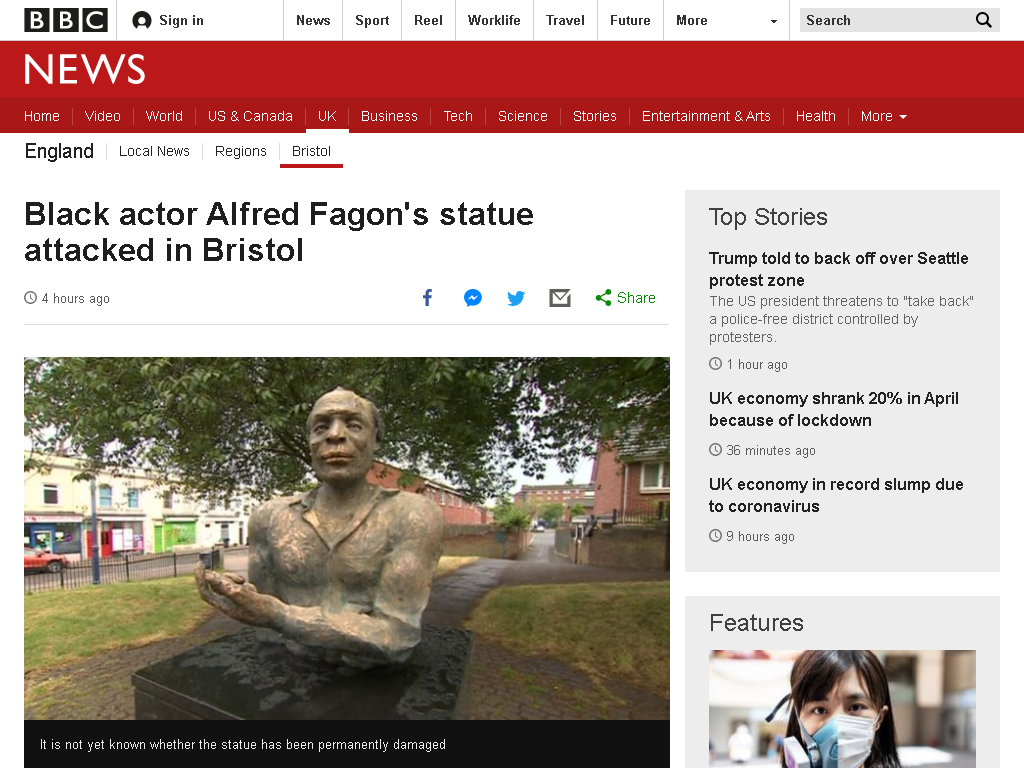Open the Reel top navigation link
This screenshot has height=768, width=1024.
[x=428, y=20]
